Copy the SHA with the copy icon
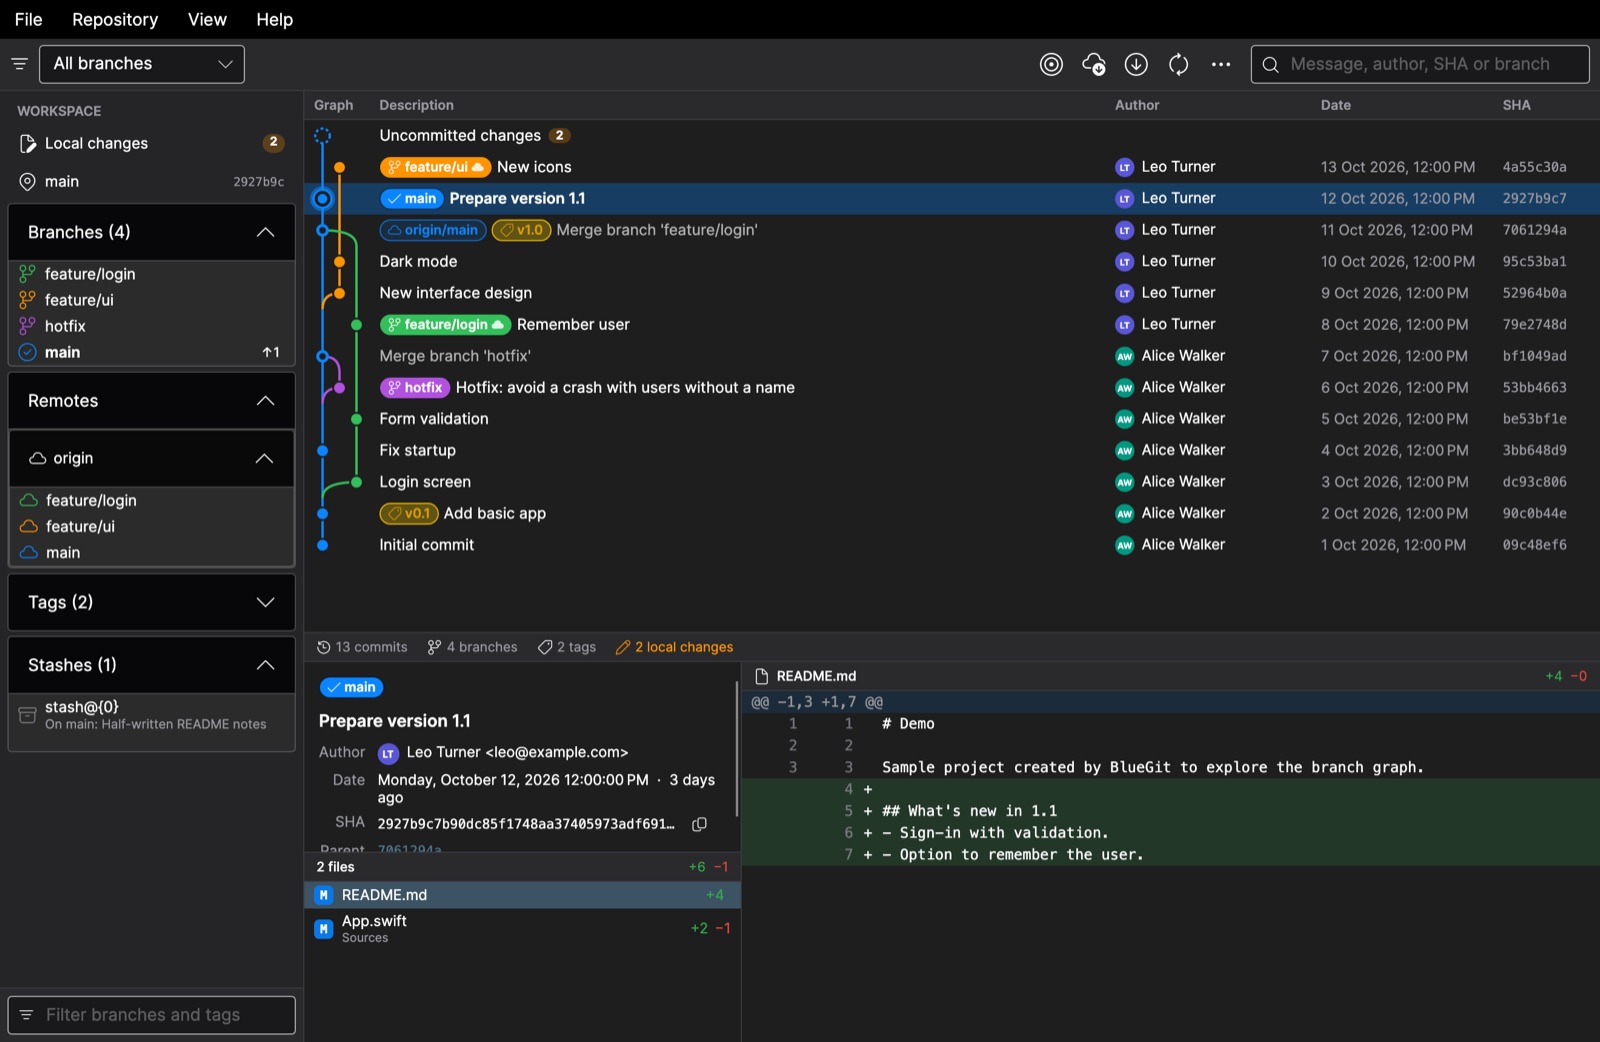The image size is (1600, 1042). point(700,824)
